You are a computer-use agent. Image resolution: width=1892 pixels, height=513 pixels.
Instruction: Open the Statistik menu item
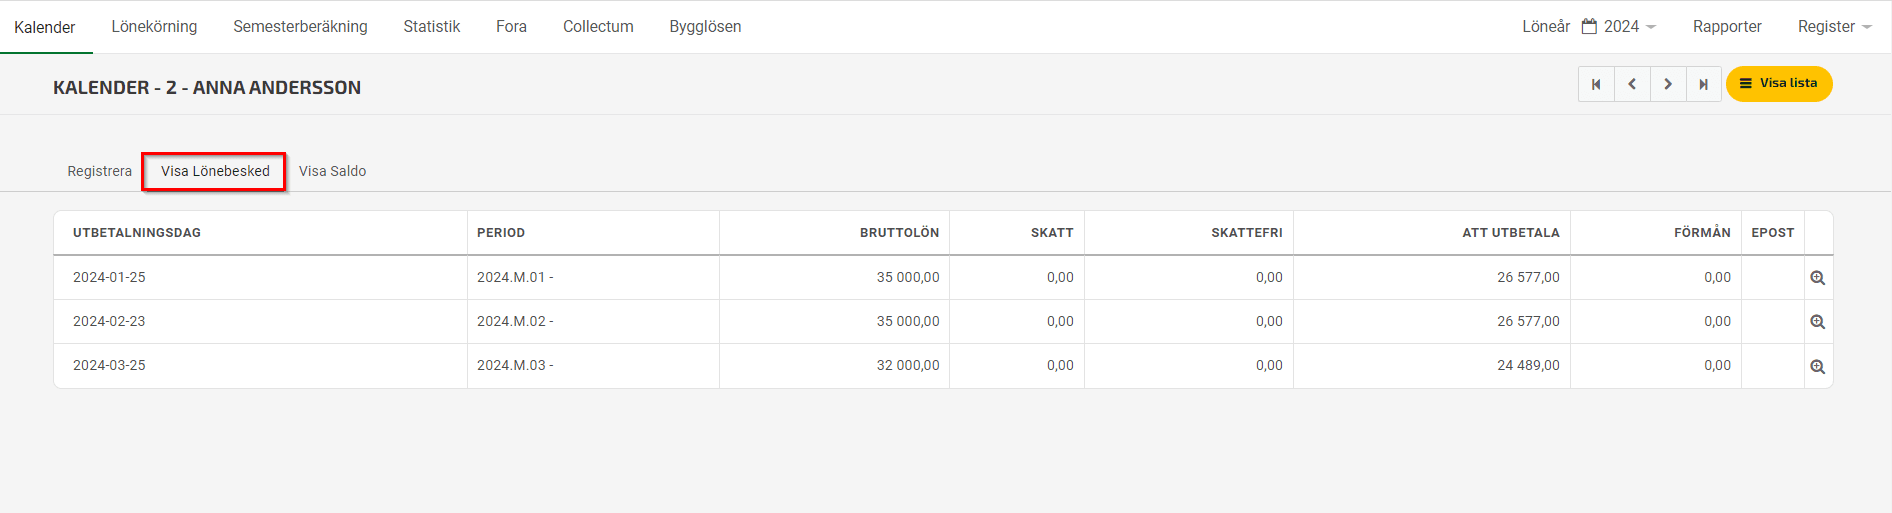432,27
